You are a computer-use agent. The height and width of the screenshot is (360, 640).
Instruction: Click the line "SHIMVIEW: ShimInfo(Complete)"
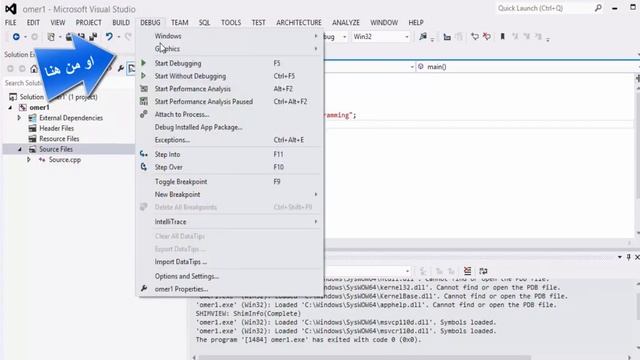tap(248, 313)
